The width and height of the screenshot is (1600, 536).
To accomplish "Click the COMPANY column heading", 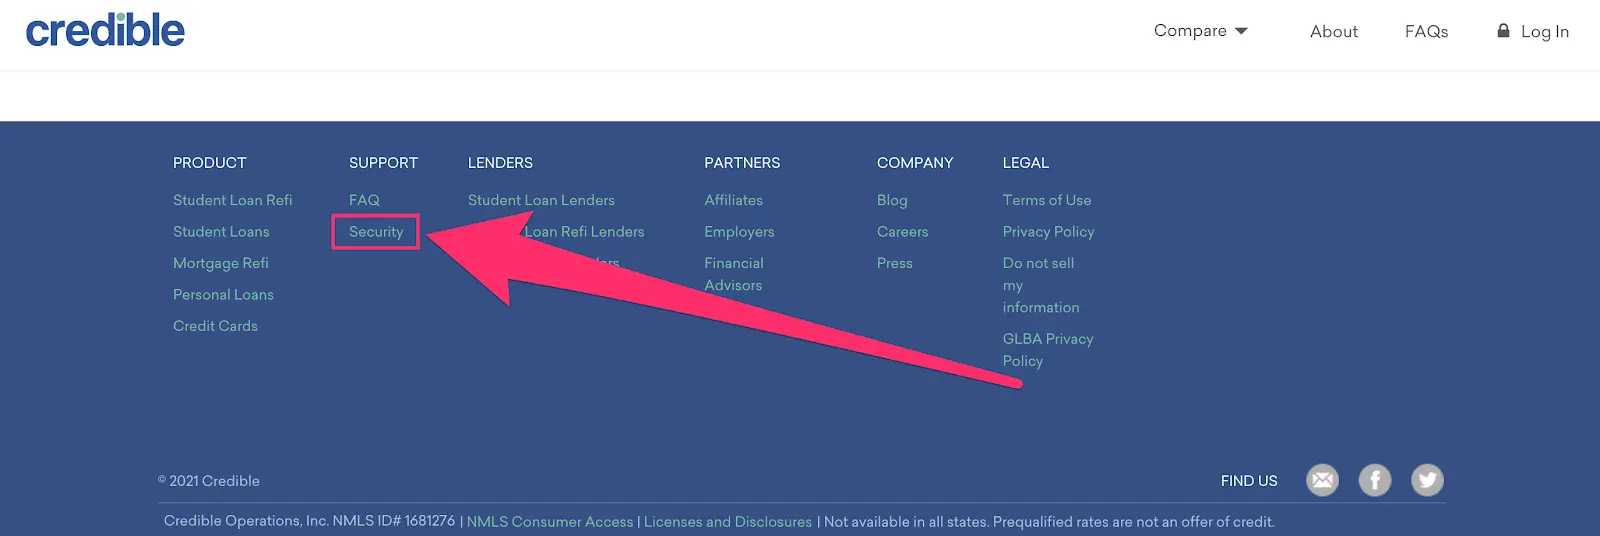I will (915, 163).
